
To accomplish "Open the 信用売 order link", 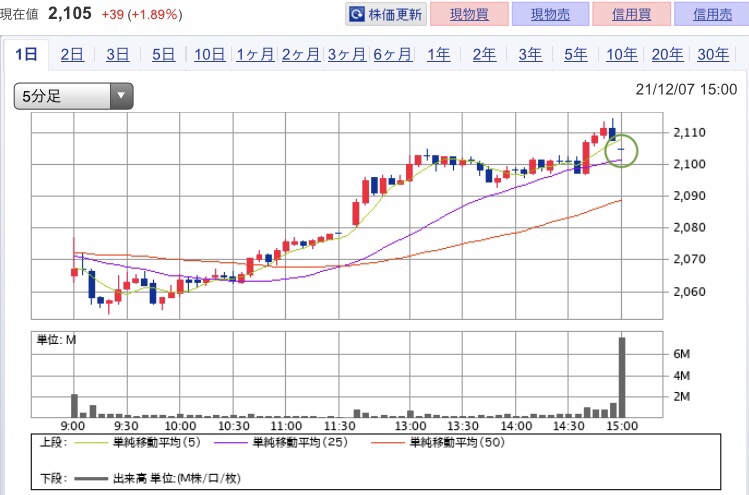I will pos(712,14).
